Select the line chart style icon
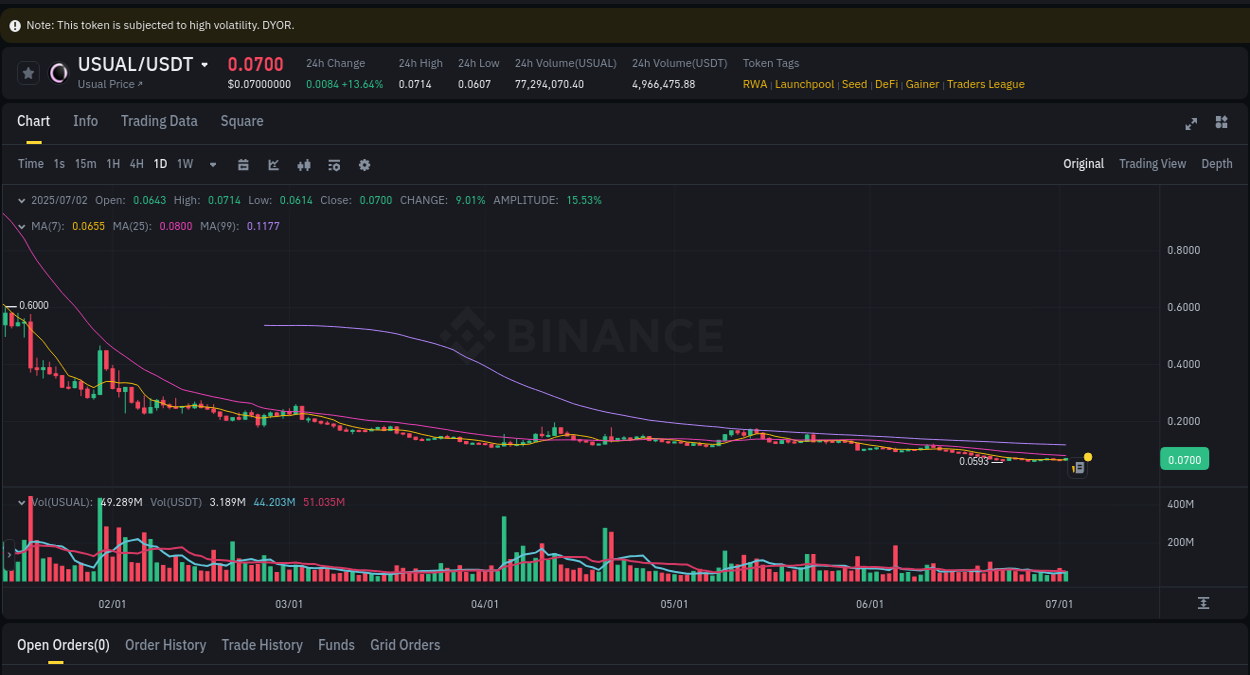1250x675 pixels. pos(273,164)
